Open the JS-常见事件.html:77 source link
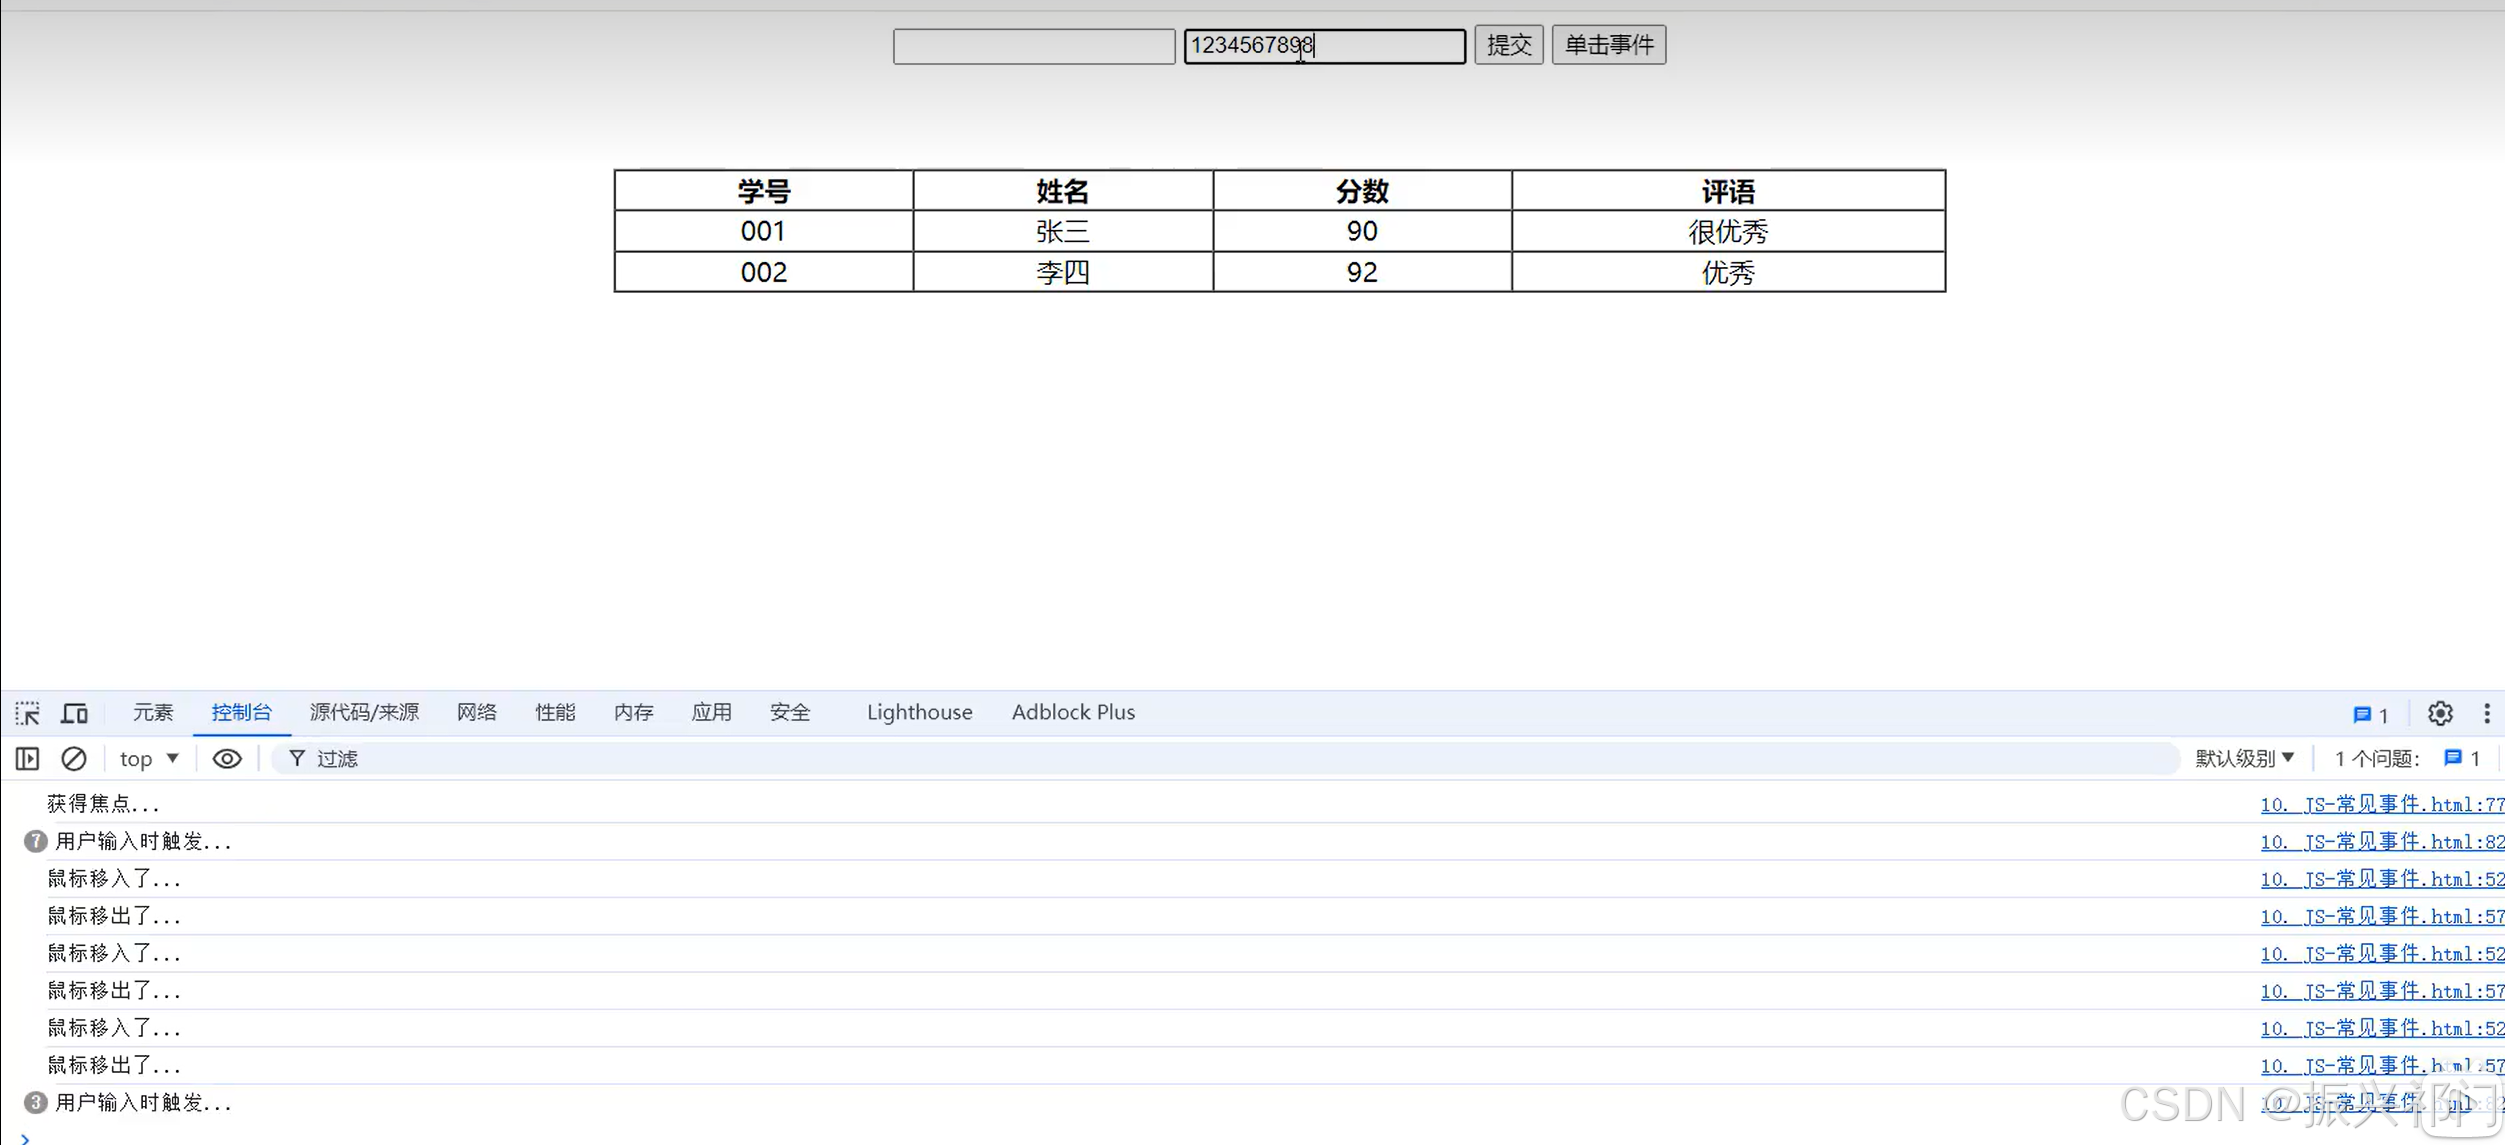The width and height of the screenshot is (2505, 1145). click(2381, 804)
